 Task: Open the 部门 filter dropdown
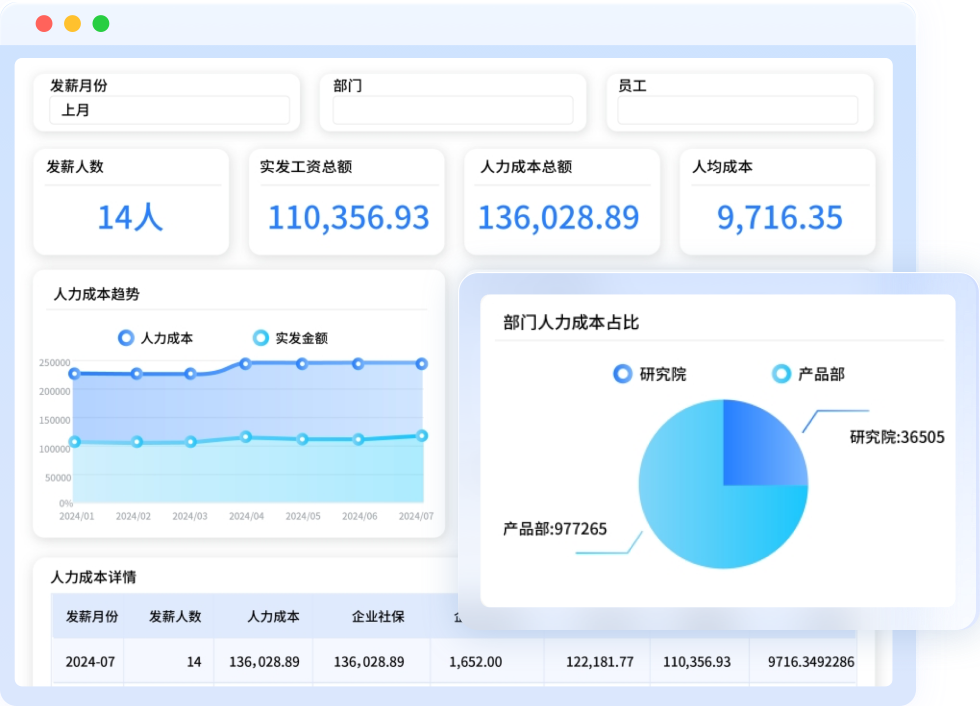453,110
